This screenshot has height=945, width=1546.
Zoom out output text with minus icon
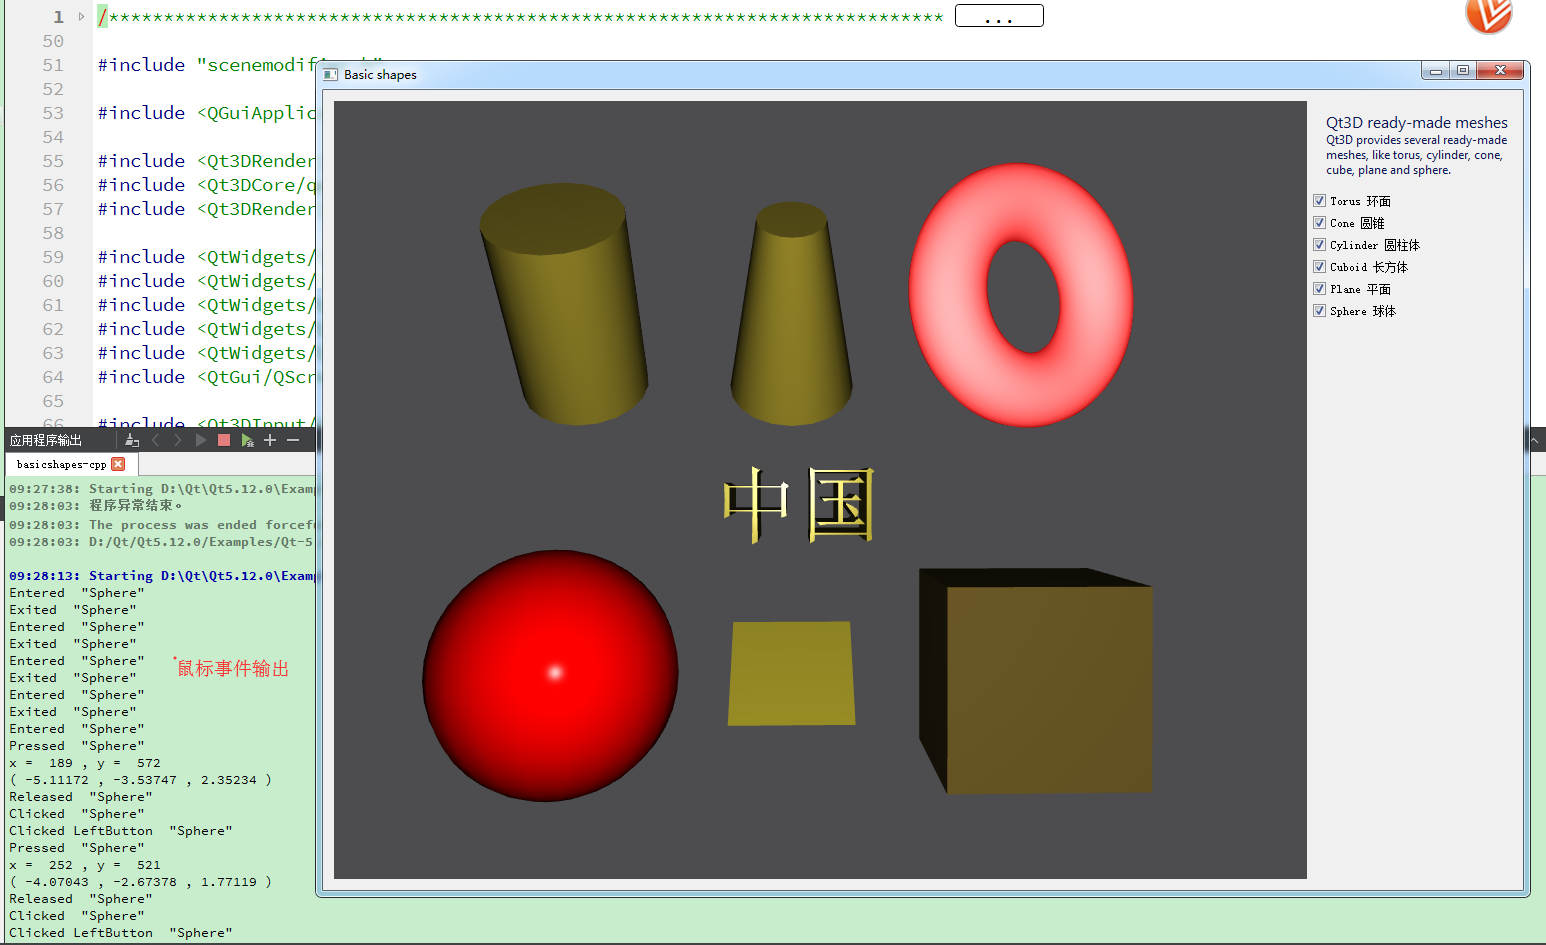pyautogui.click(x=292, y=440)
